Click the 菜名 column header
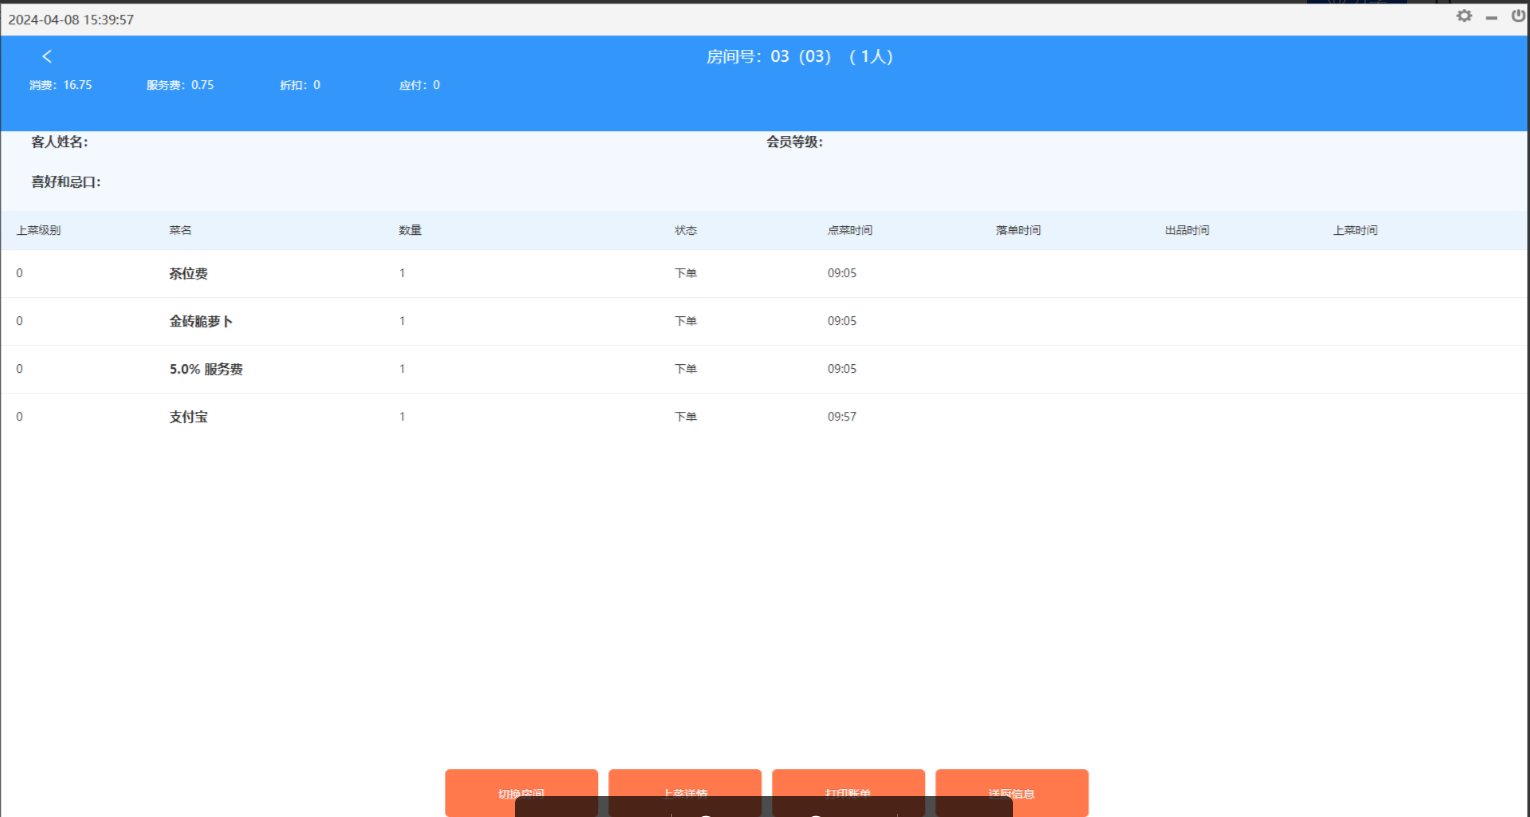 click(x=180, y=230)
